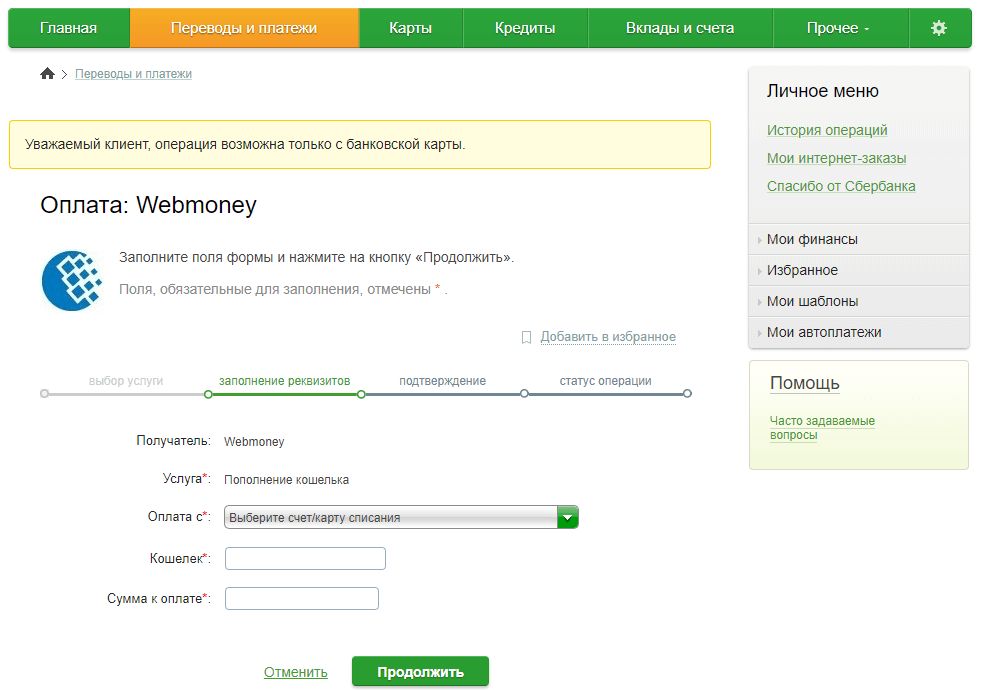Focus the Сумма к оплате field
This screenshot has width=981, height=690.
click(302, 599)
